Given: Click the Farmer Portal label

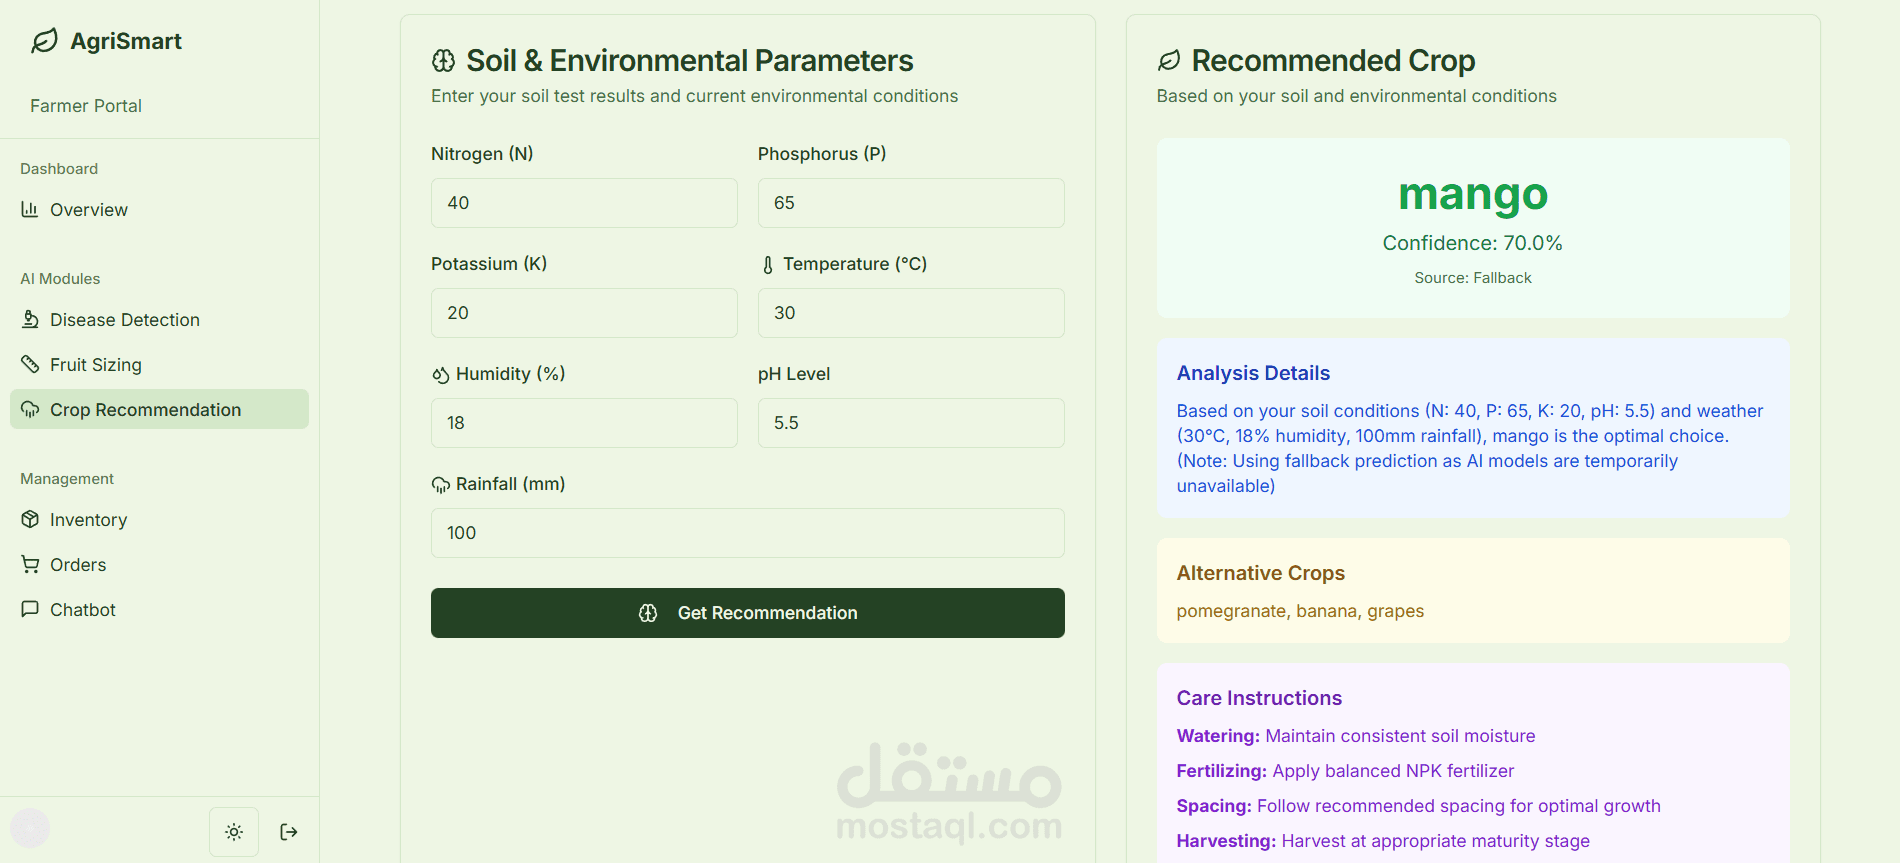Looking at the screenshot, I should click(x=86, y=106).
